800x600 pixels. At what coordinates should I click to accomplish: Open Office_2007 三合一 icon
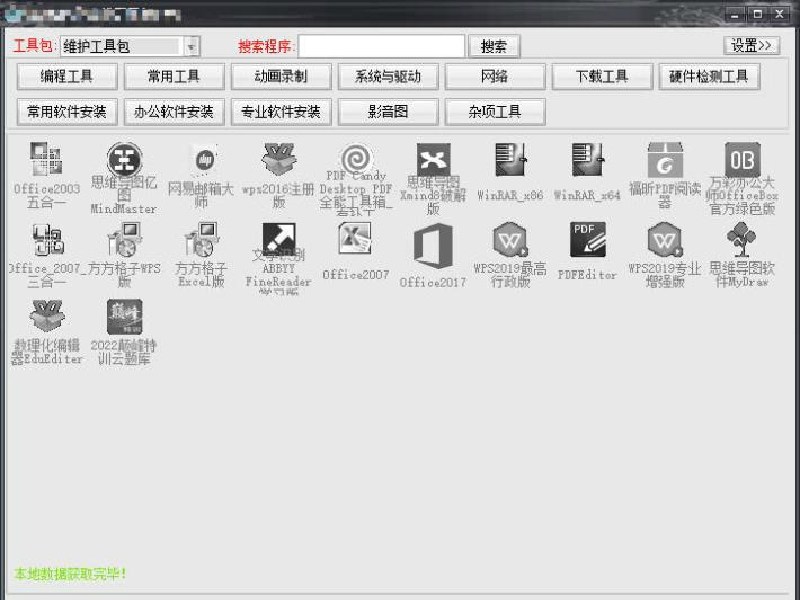pyautogui.click(x=47, y=239)
